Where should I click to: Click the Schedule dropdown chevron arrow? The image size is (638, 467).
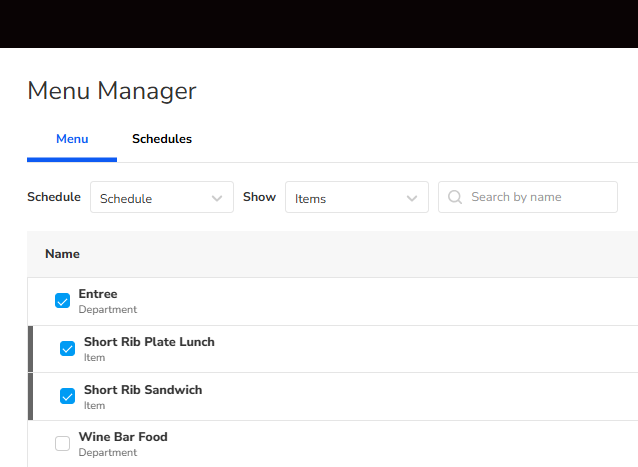pyautogui.click(x=217, y=198)
